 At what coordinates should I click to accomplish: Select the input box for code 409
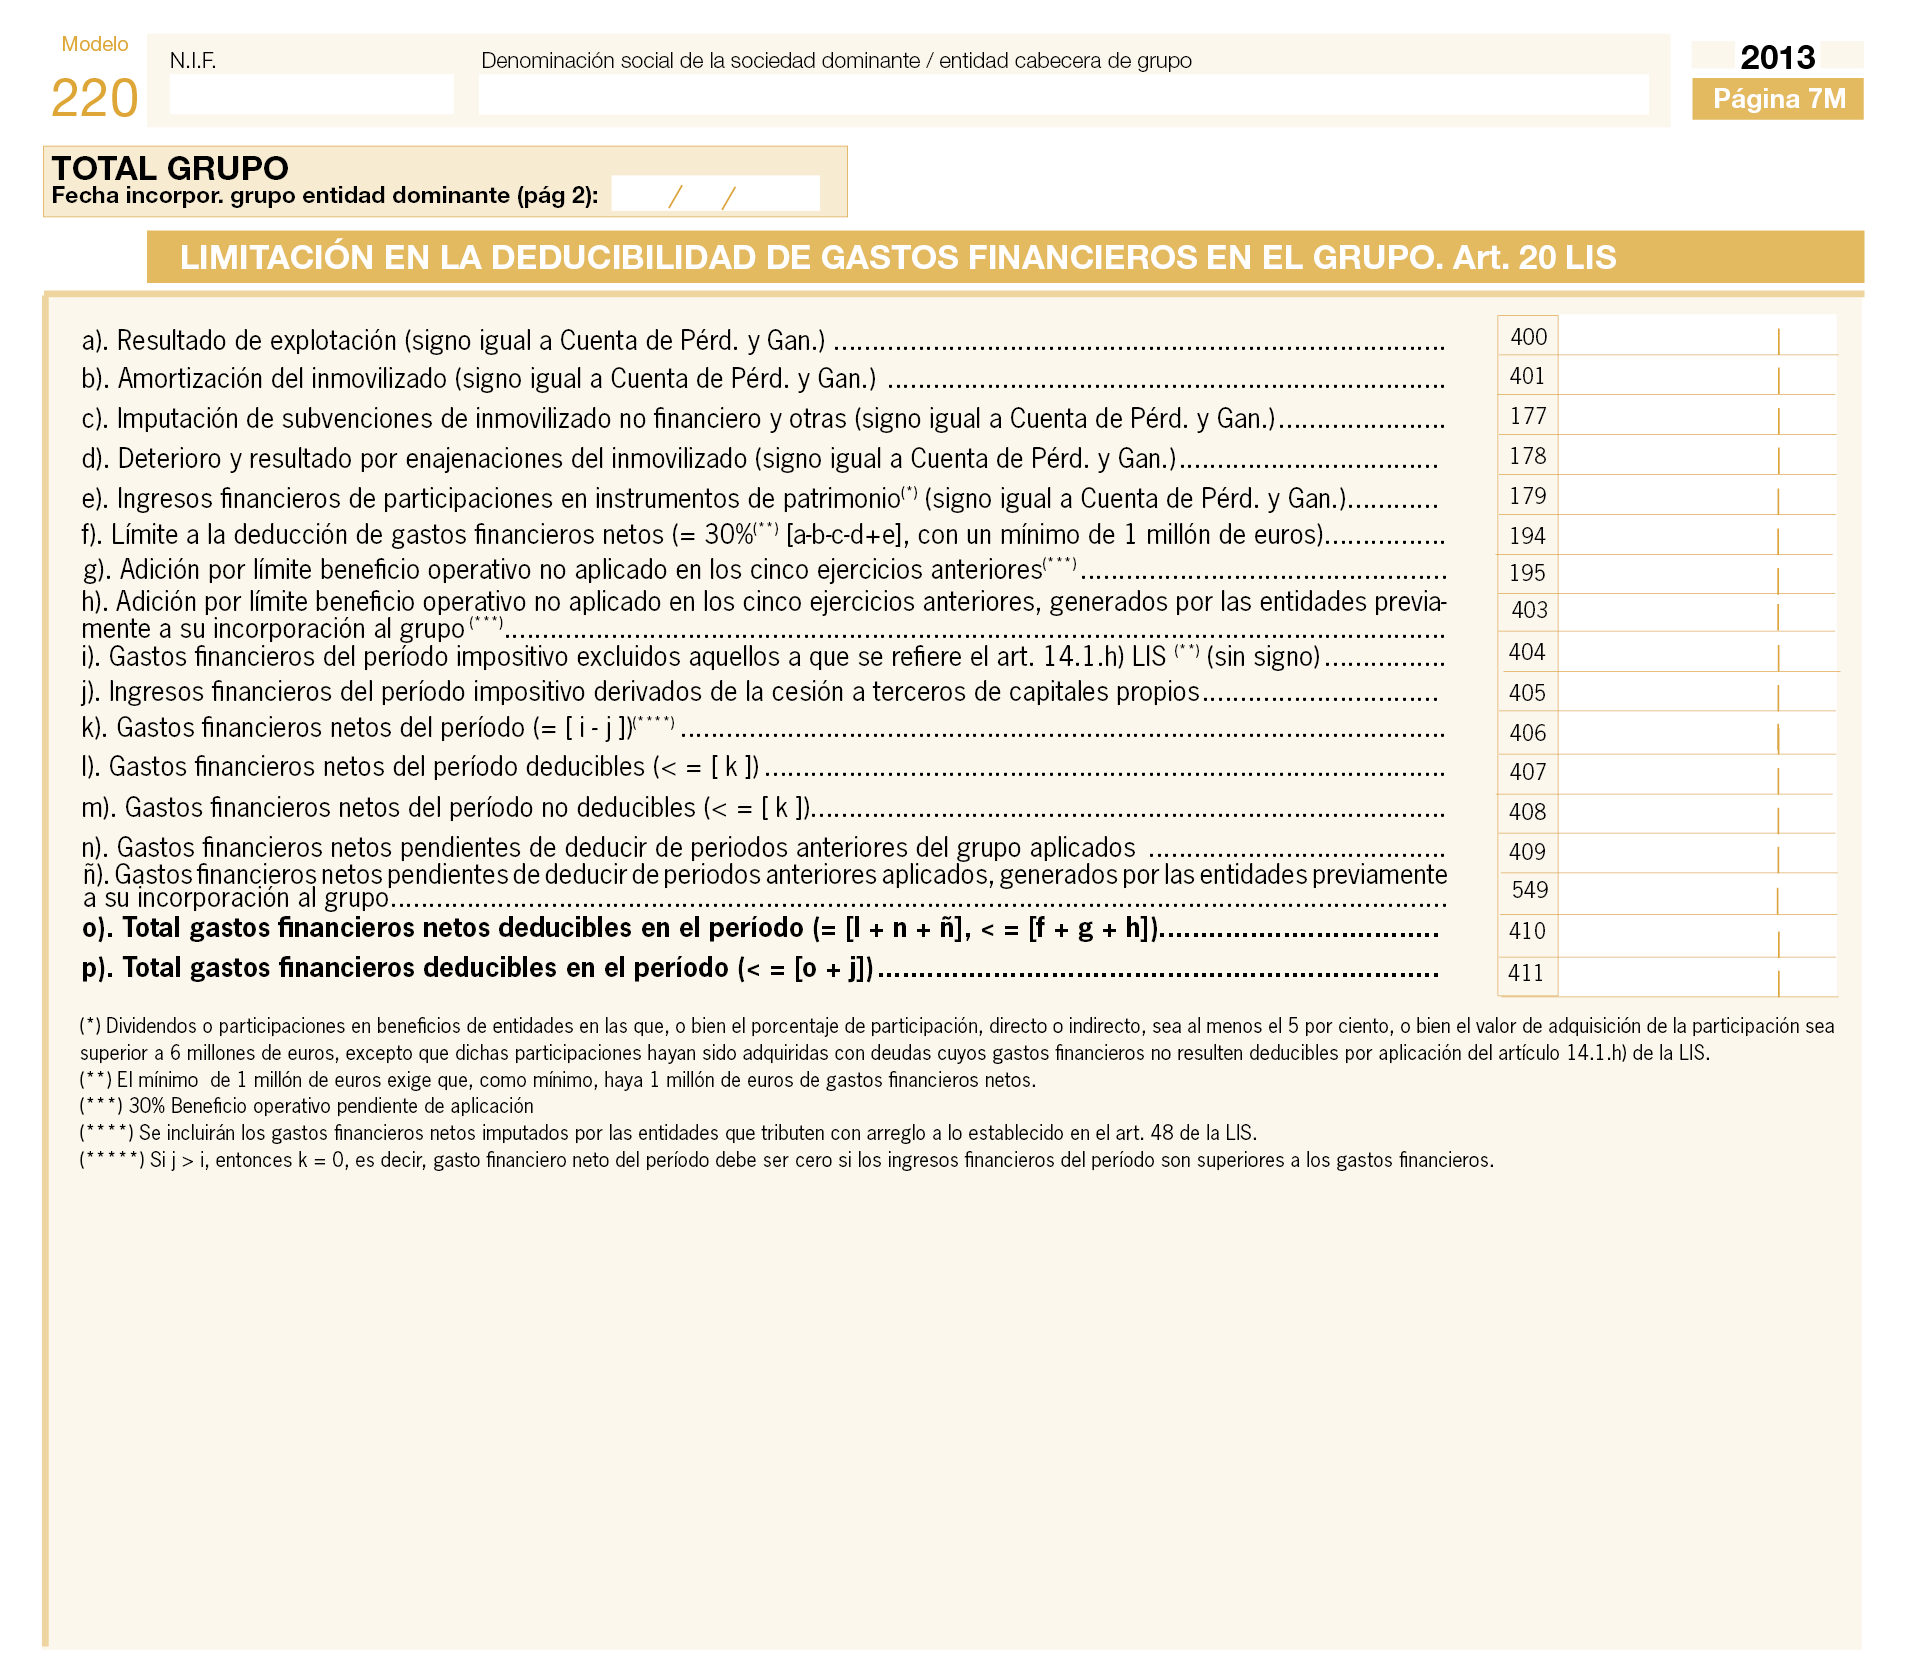(x=1697, y=853)
